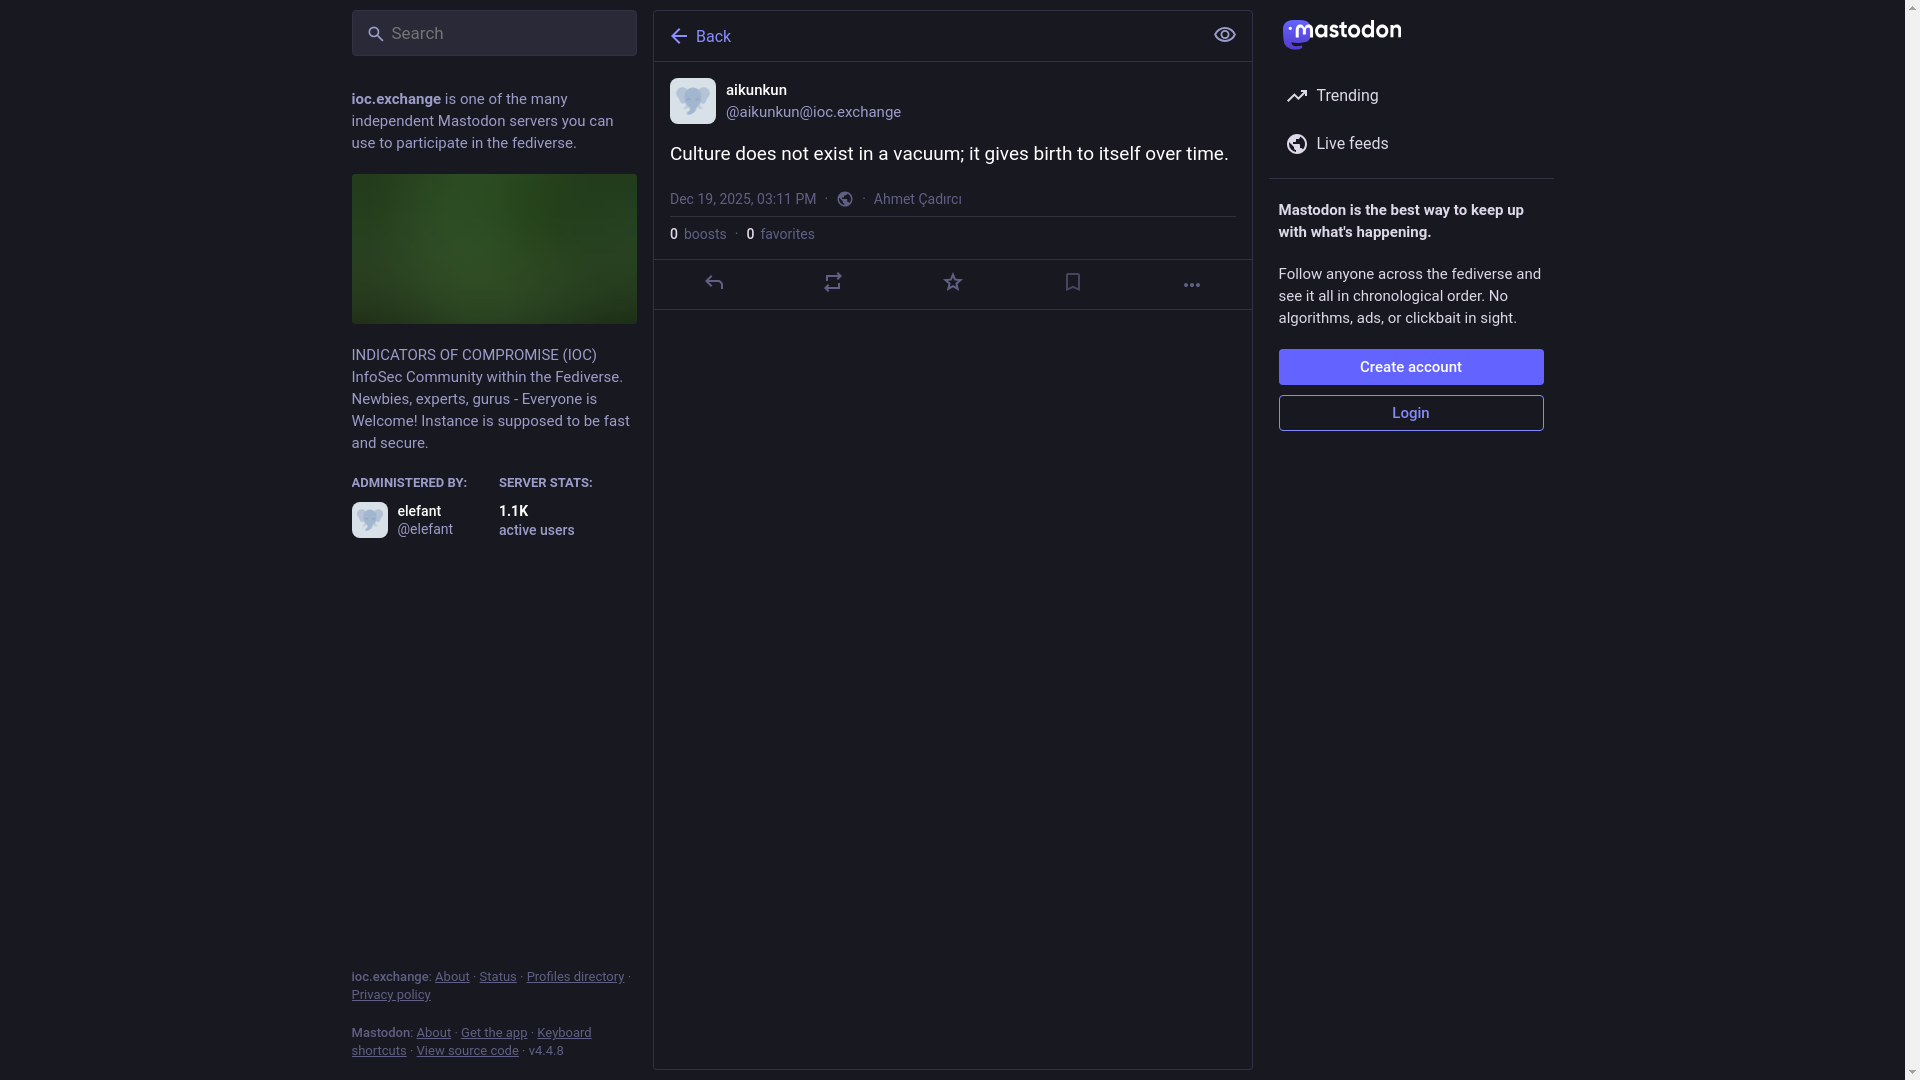Favorite the post with the star icon

pyautogui.click(x=953, y=283)
